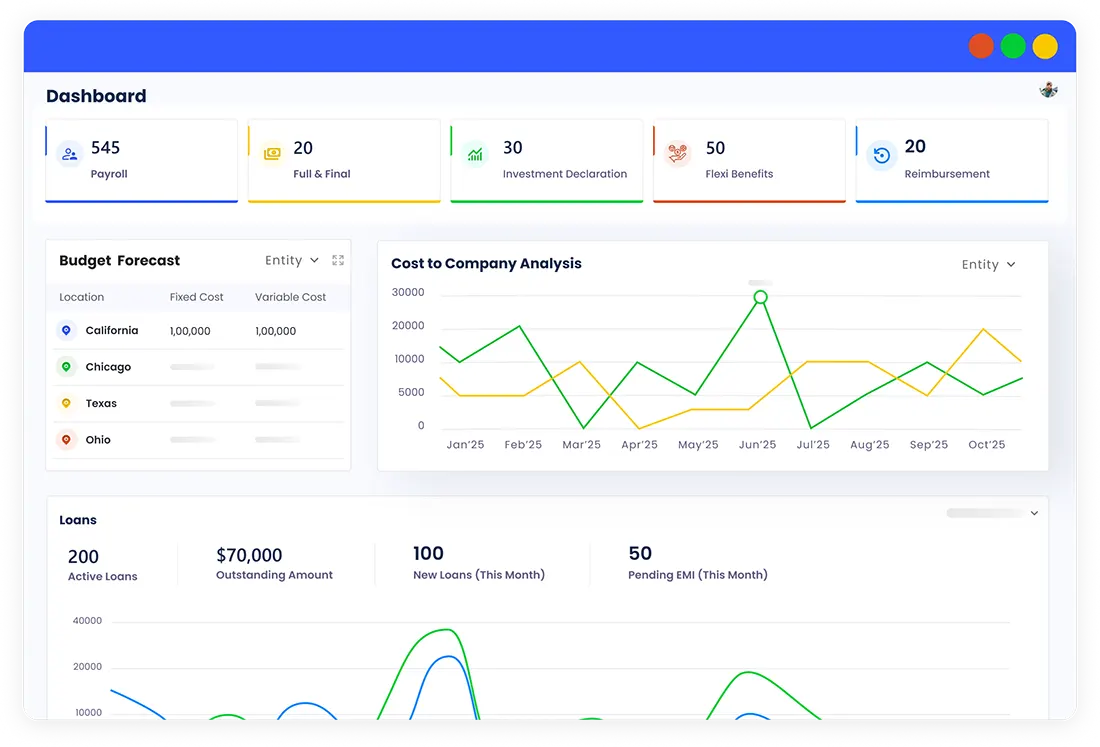Click the Reimbursement refresh icon
Image resolution: width=1100 pixels, height=747 pixels.
pos(881,155)
